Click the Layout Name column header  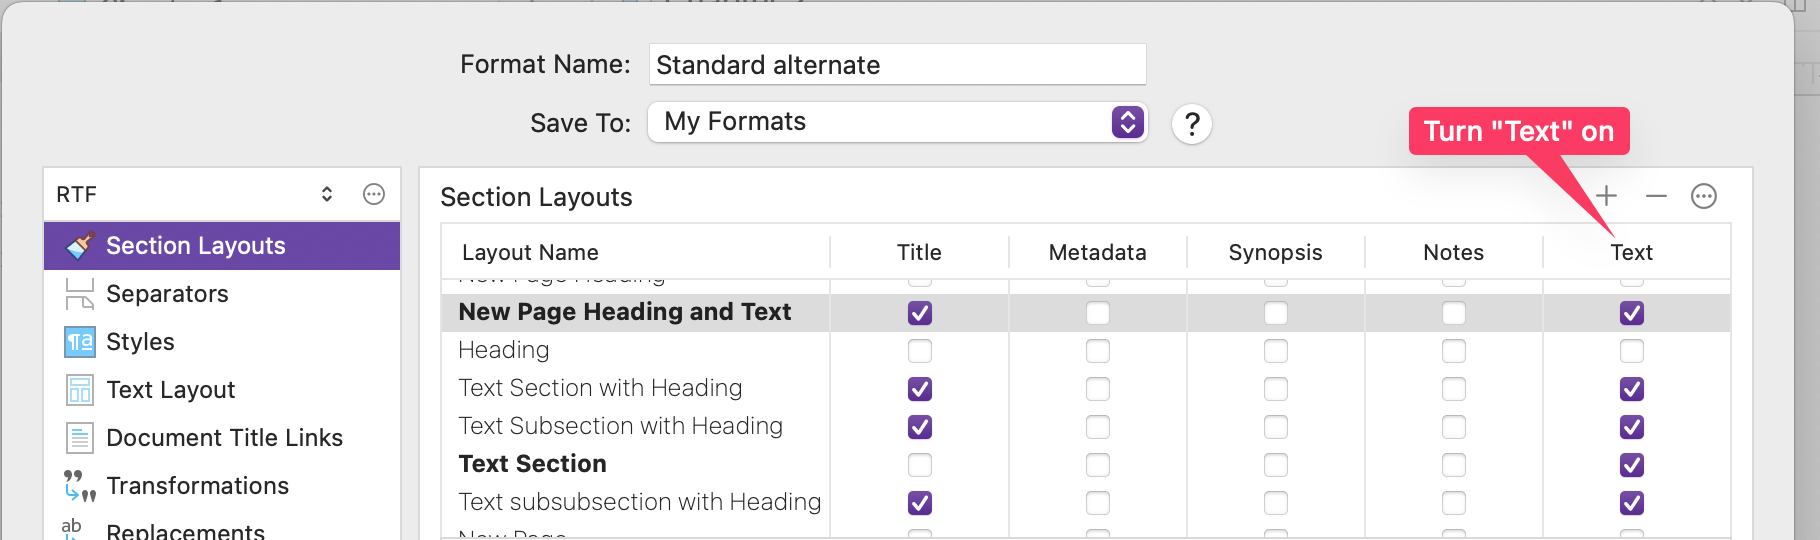point(530,252)
